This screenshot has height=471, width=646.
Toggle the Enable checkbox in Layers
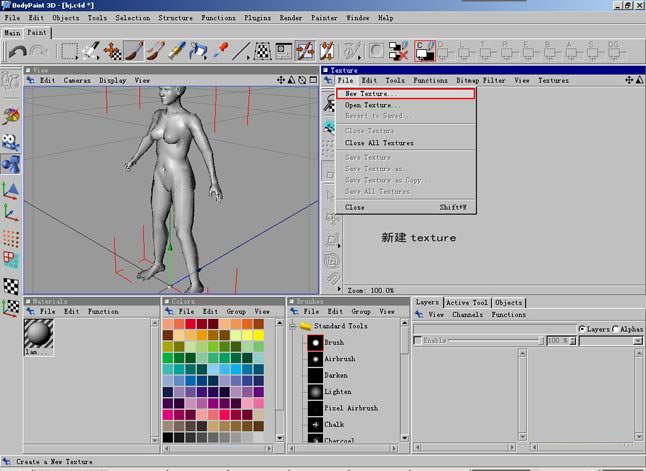point(418,341)
